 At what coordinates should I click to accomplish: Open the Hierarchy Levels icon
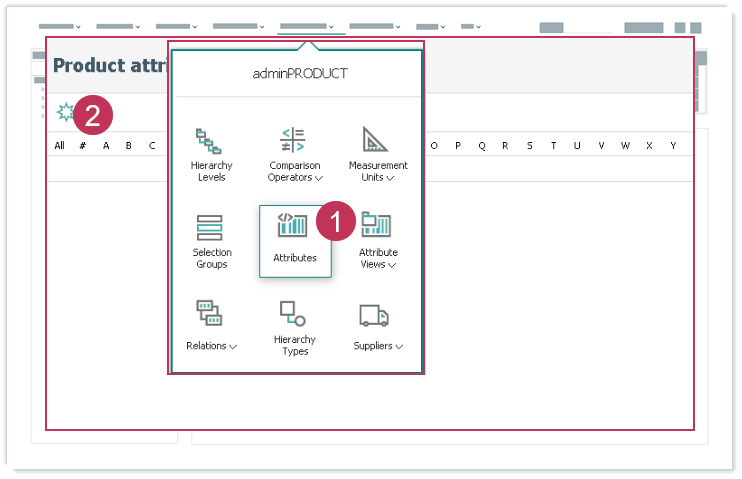[x=210, y=140]
